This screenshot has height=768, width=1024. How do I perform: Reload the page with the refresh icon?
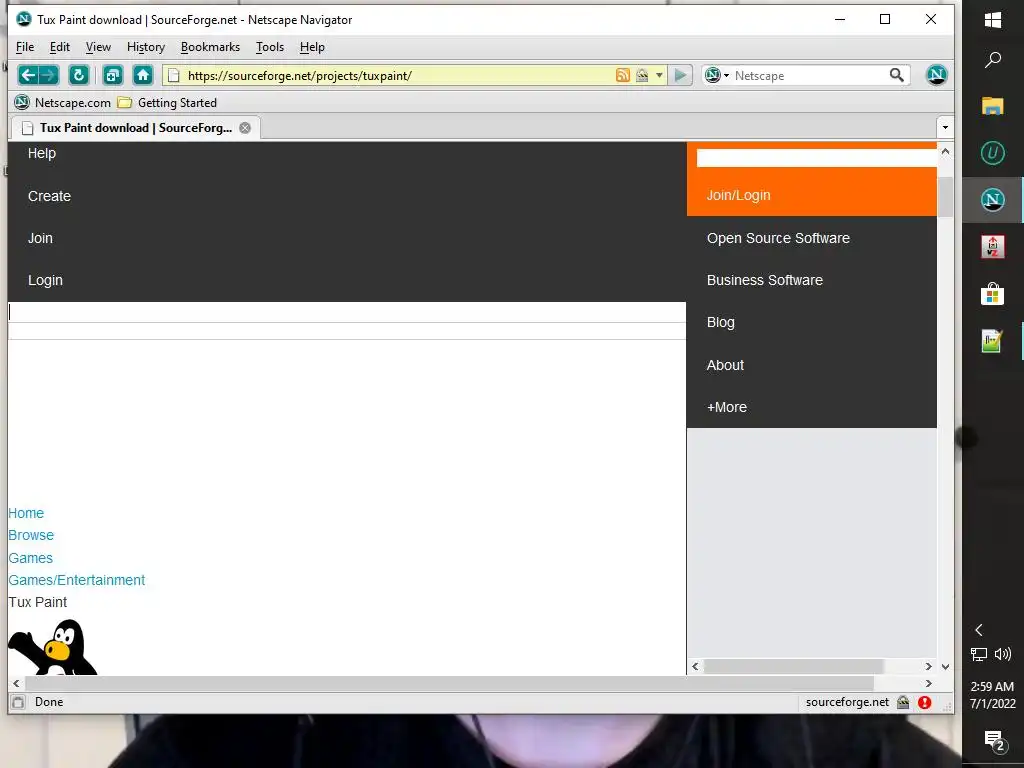tap(78, 75)
